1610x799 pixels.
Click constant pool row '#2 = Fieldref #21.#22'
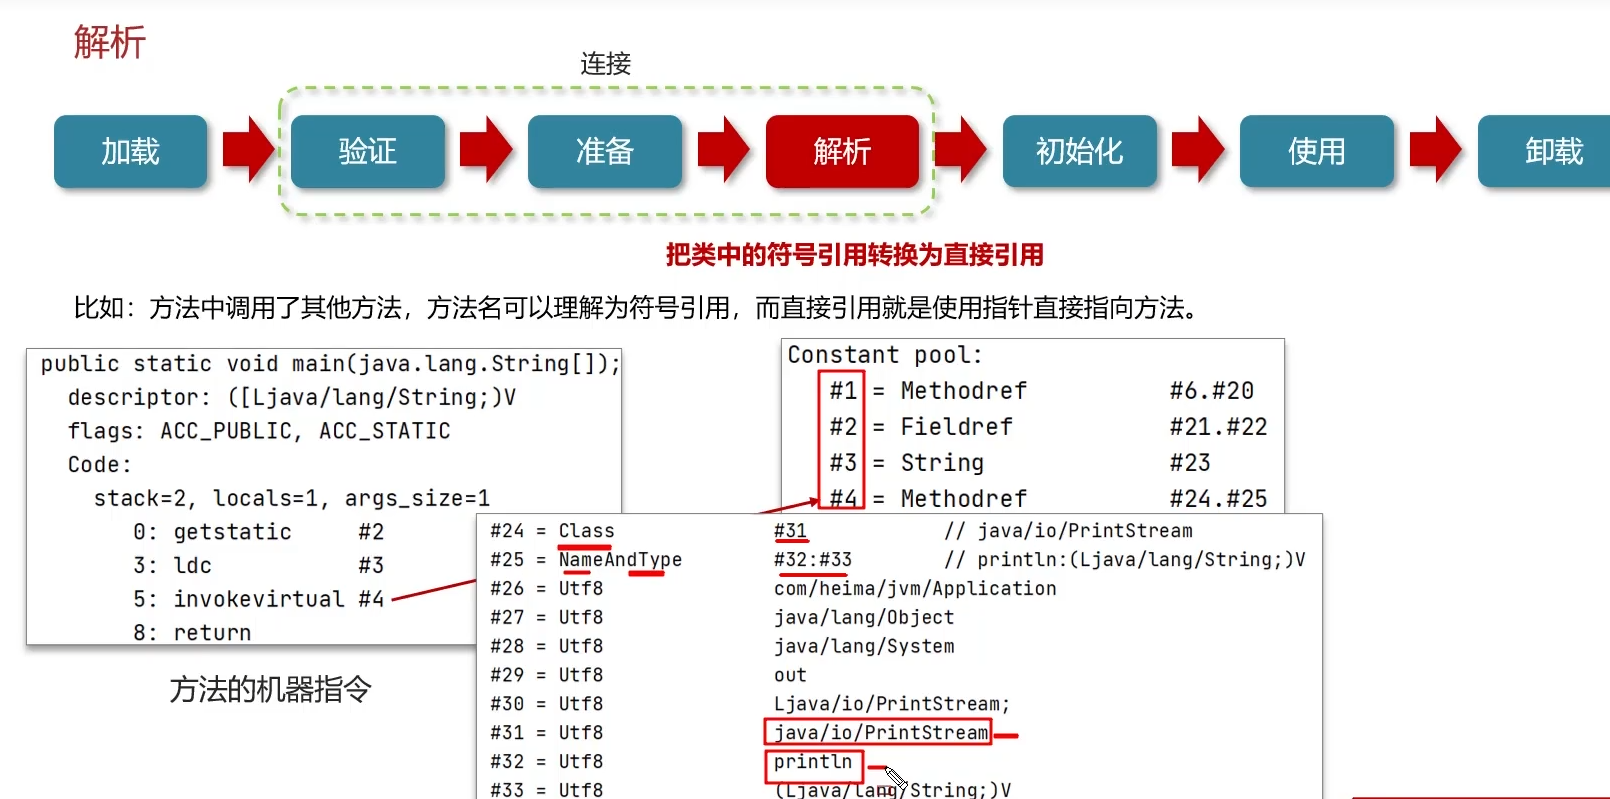click(1048, 427)
